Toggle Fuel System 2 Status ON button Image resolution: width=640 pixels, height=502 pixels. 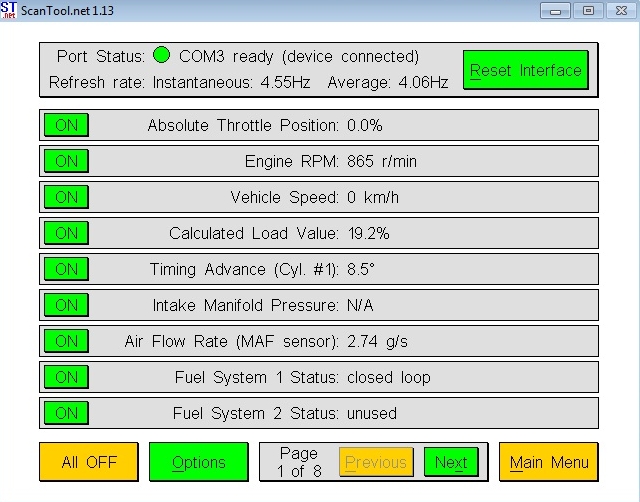(x=66, y=413)
